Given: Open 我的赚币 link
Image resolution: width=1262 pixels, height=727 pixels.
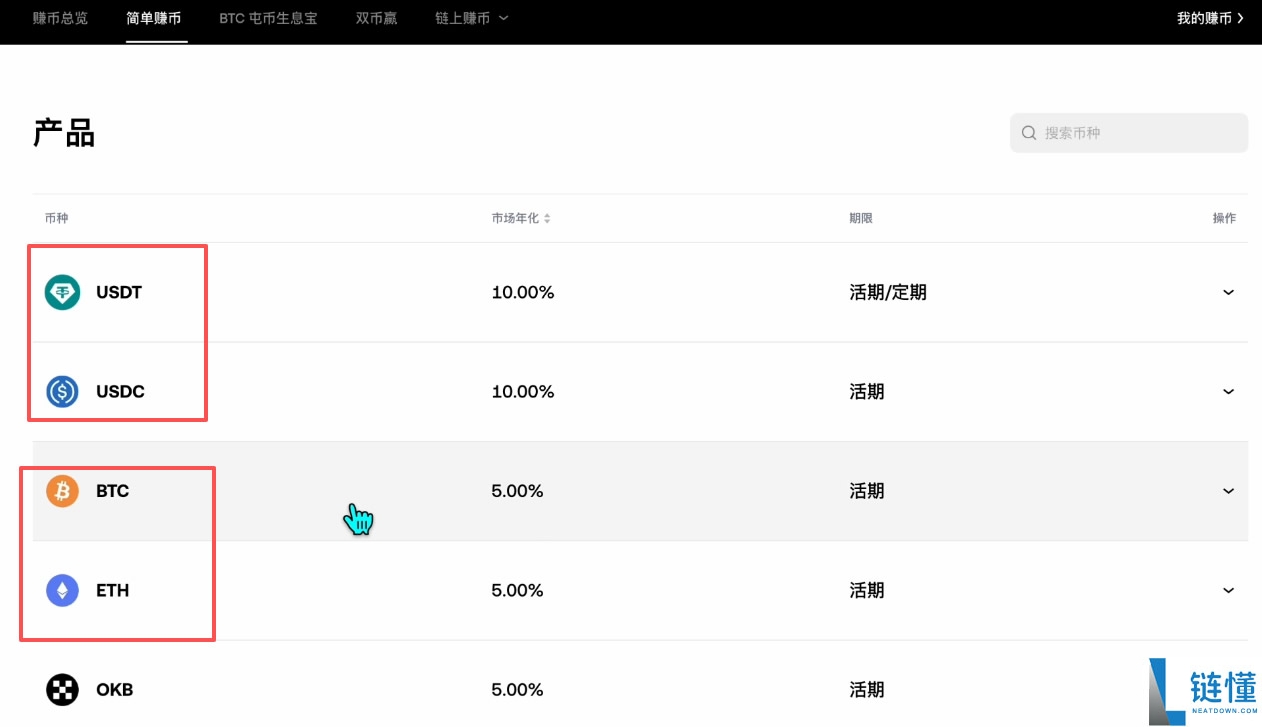Looking at the screenshot, I should pos(1210,18).
